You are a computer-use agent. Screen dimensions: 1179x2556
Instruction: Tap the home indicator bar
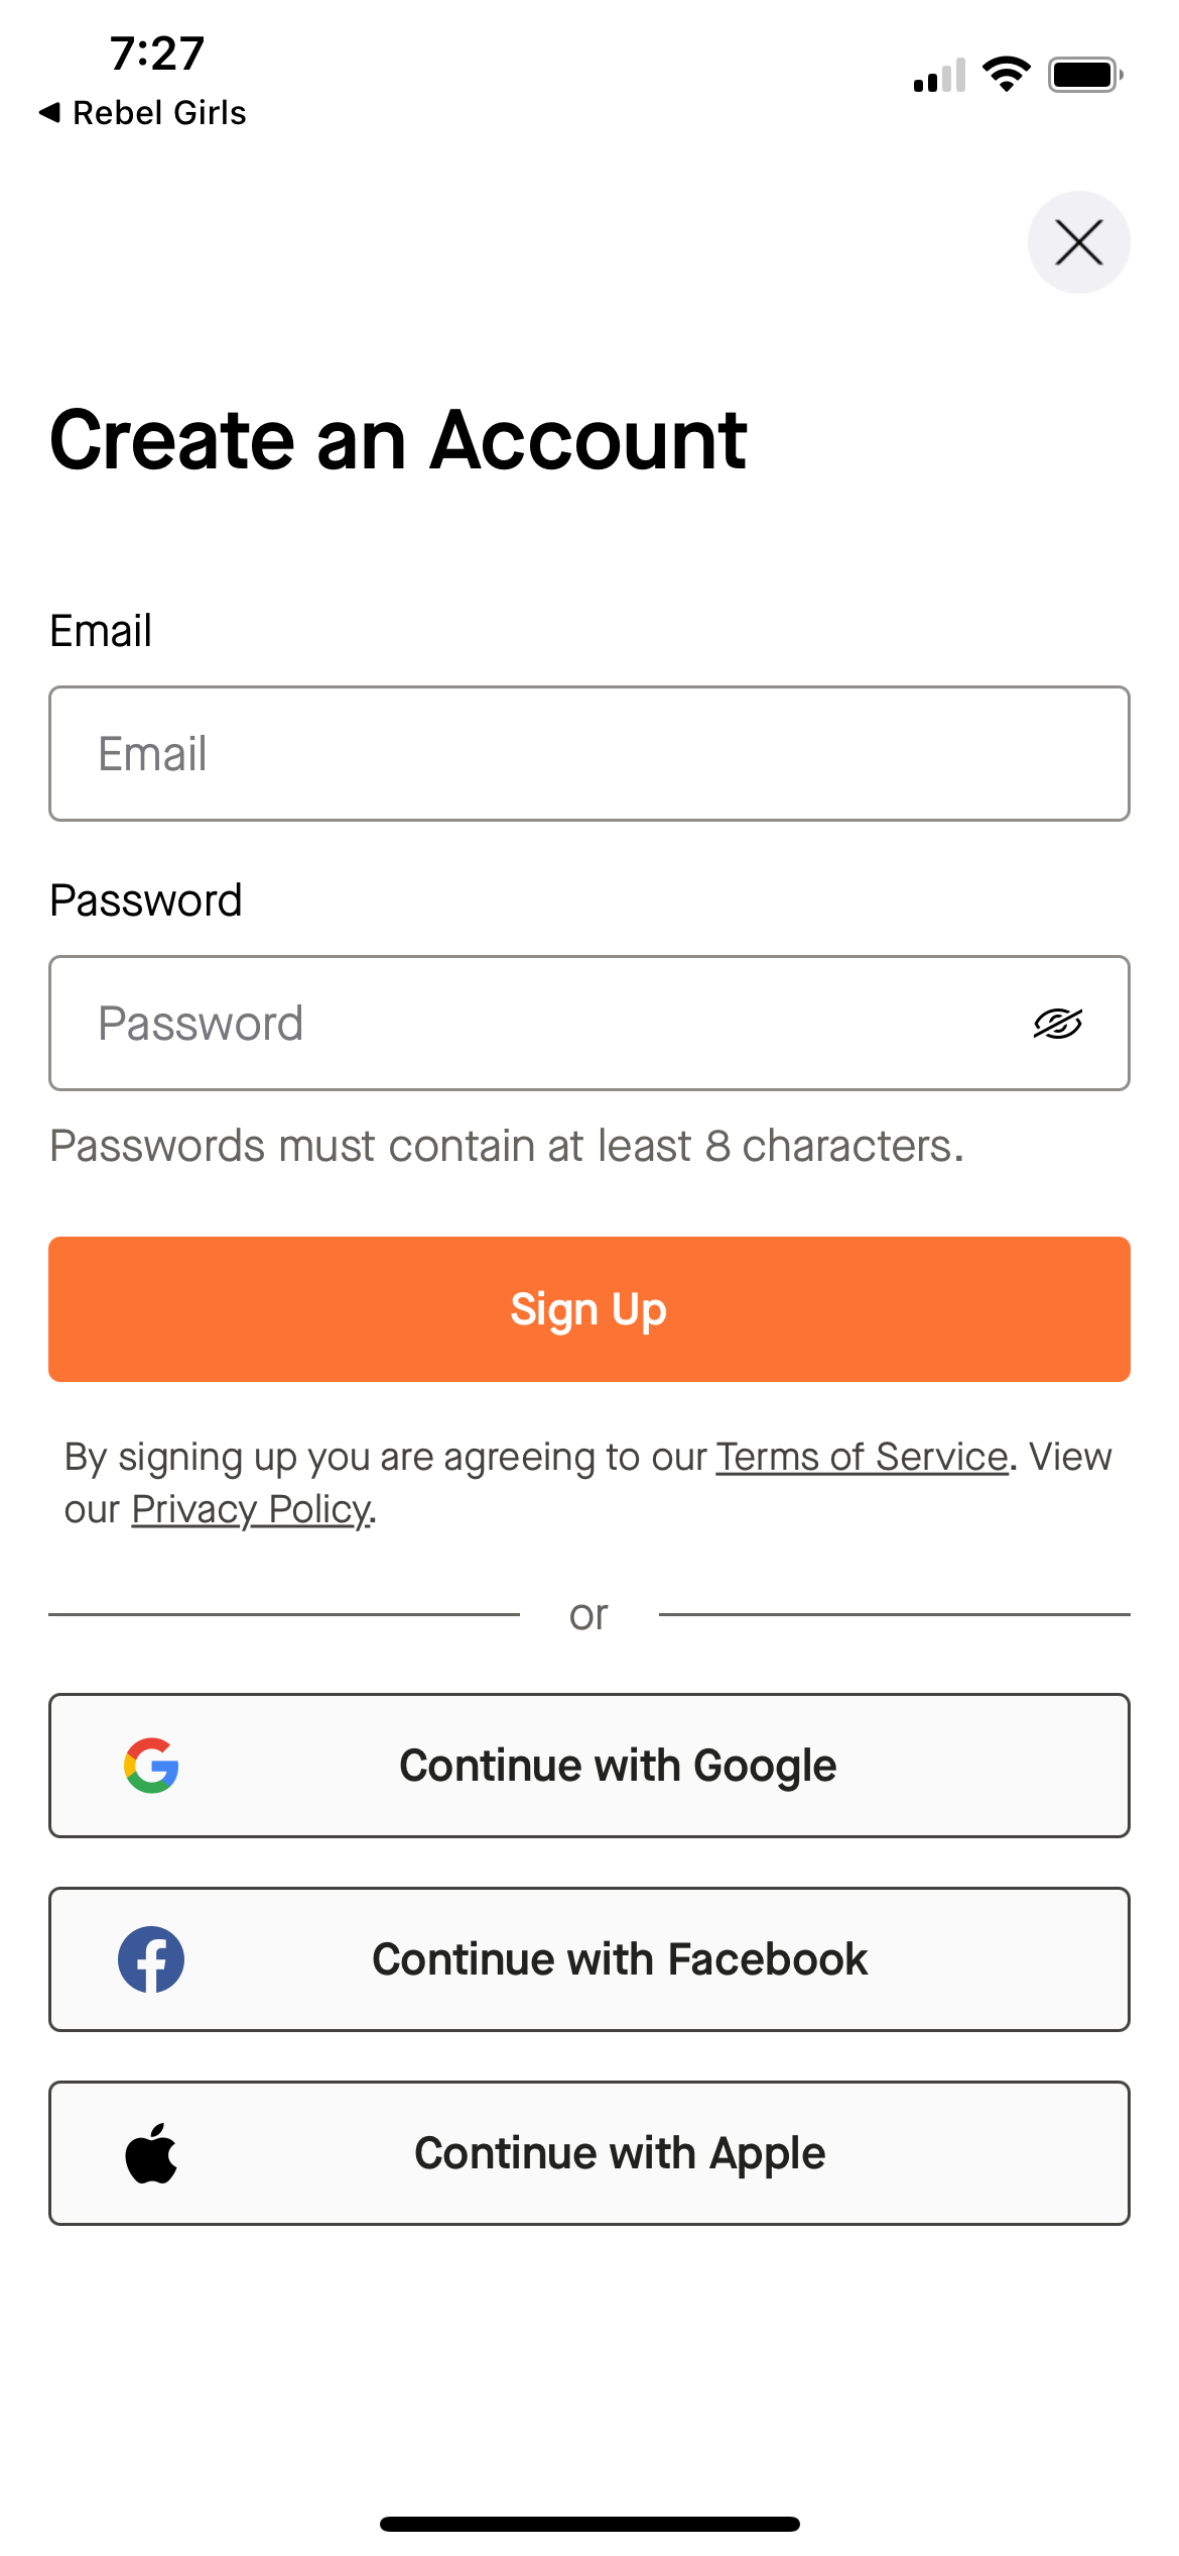click(589, 2523)
